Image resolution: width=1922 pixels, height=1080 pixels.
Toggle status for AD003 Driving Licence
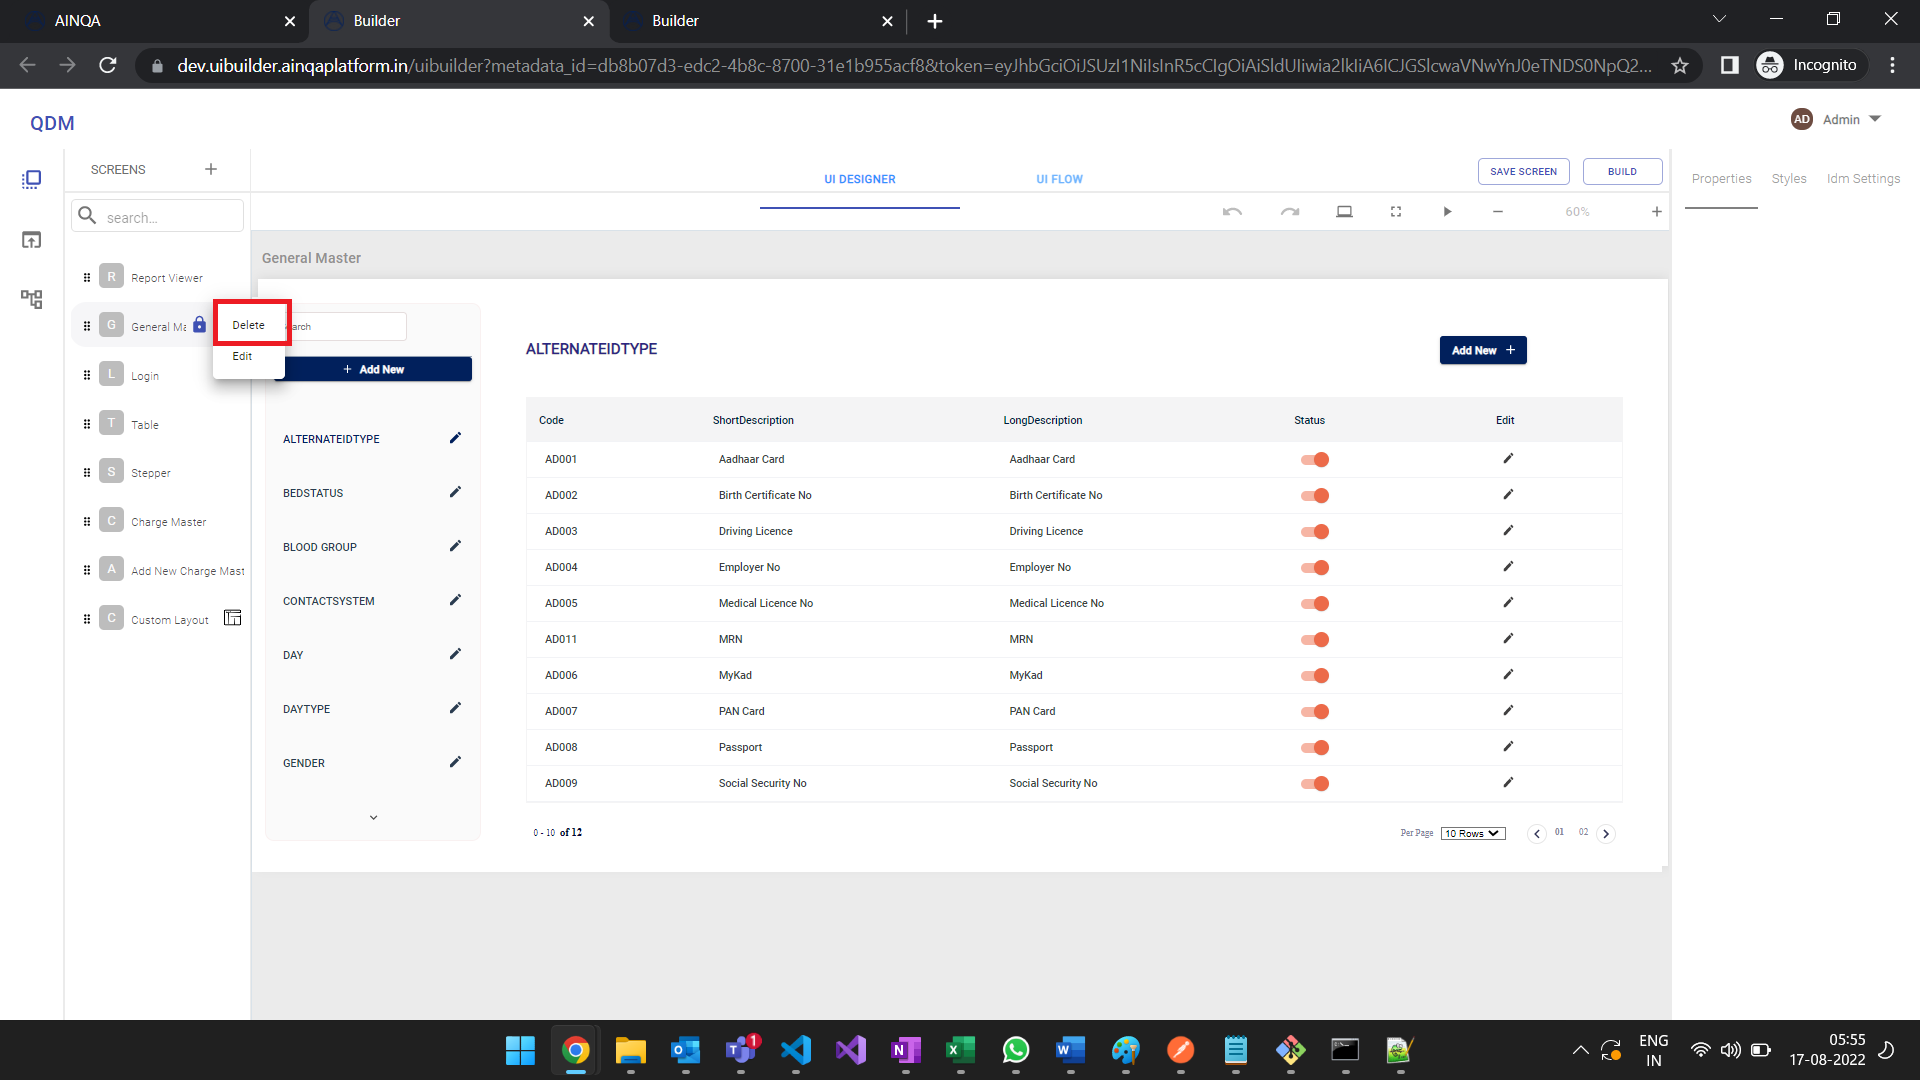point(1315,532)
